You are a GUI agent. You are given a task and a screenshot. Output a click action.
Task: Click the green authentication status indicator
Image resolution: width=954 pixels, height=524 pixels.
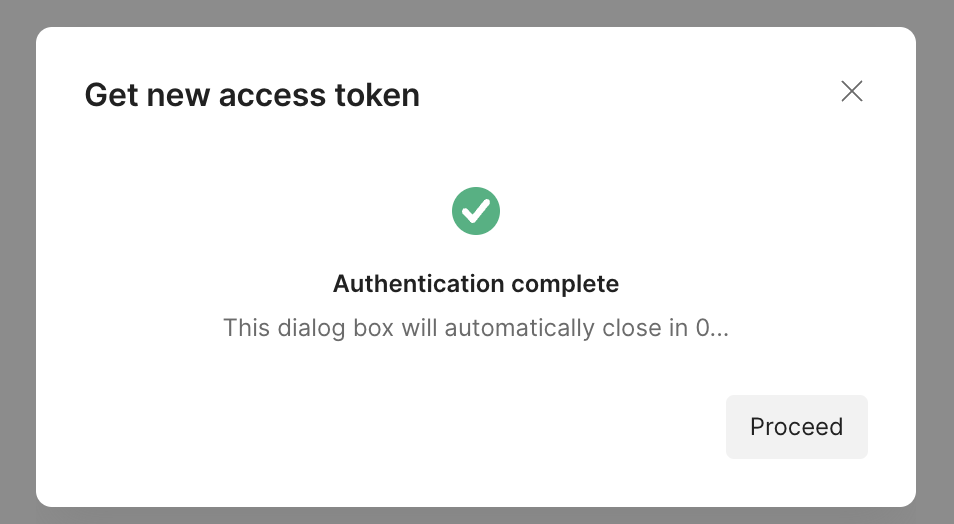pyautogui.click(x=476, y=211)
